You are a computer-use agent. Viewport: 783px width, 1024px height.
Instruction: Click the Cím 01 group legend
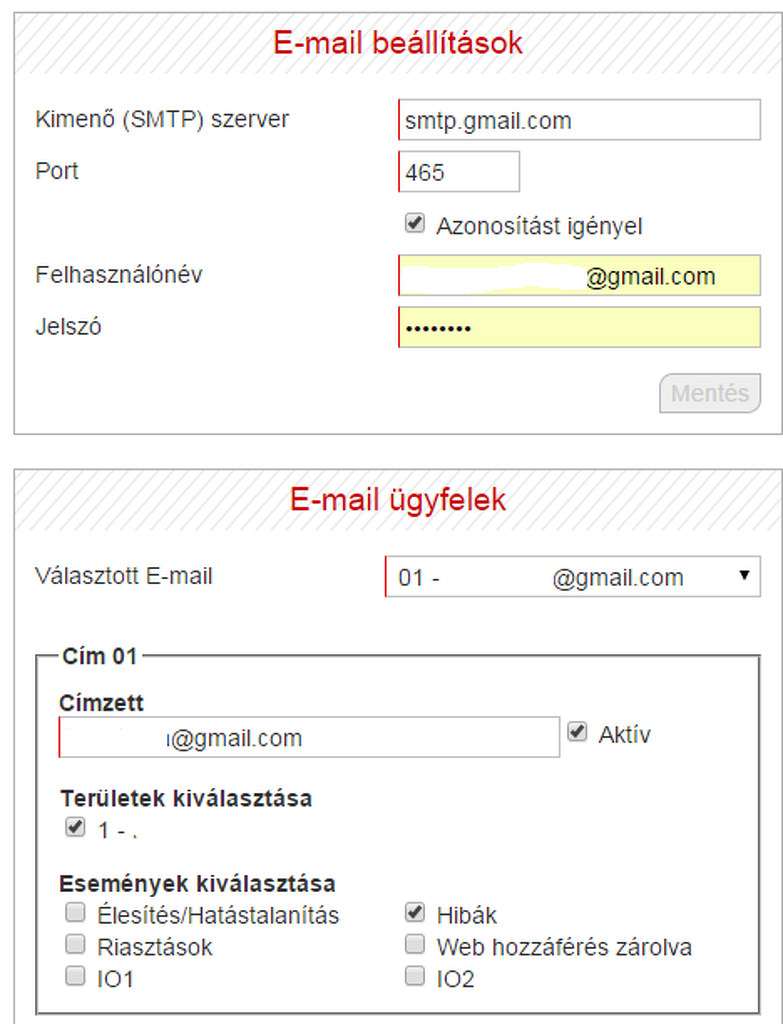click(x=99, y=657)
